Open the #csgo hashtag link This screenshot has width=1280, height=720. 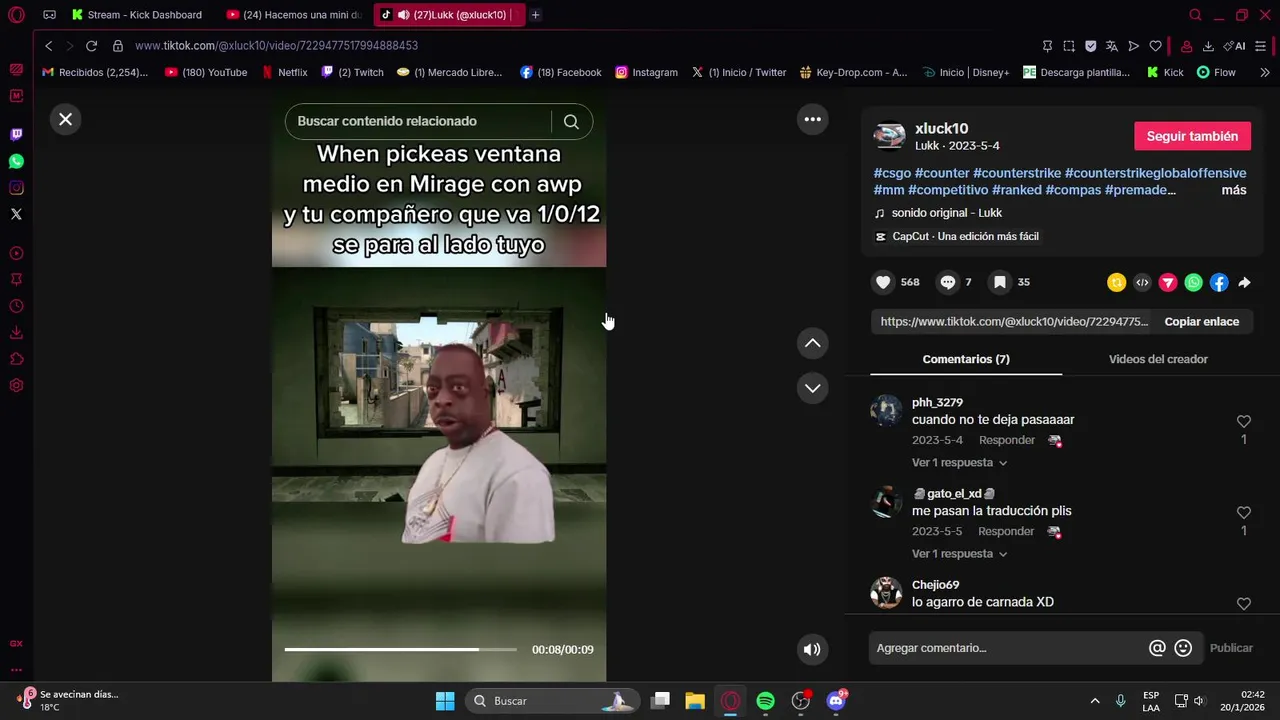point(892,173)
